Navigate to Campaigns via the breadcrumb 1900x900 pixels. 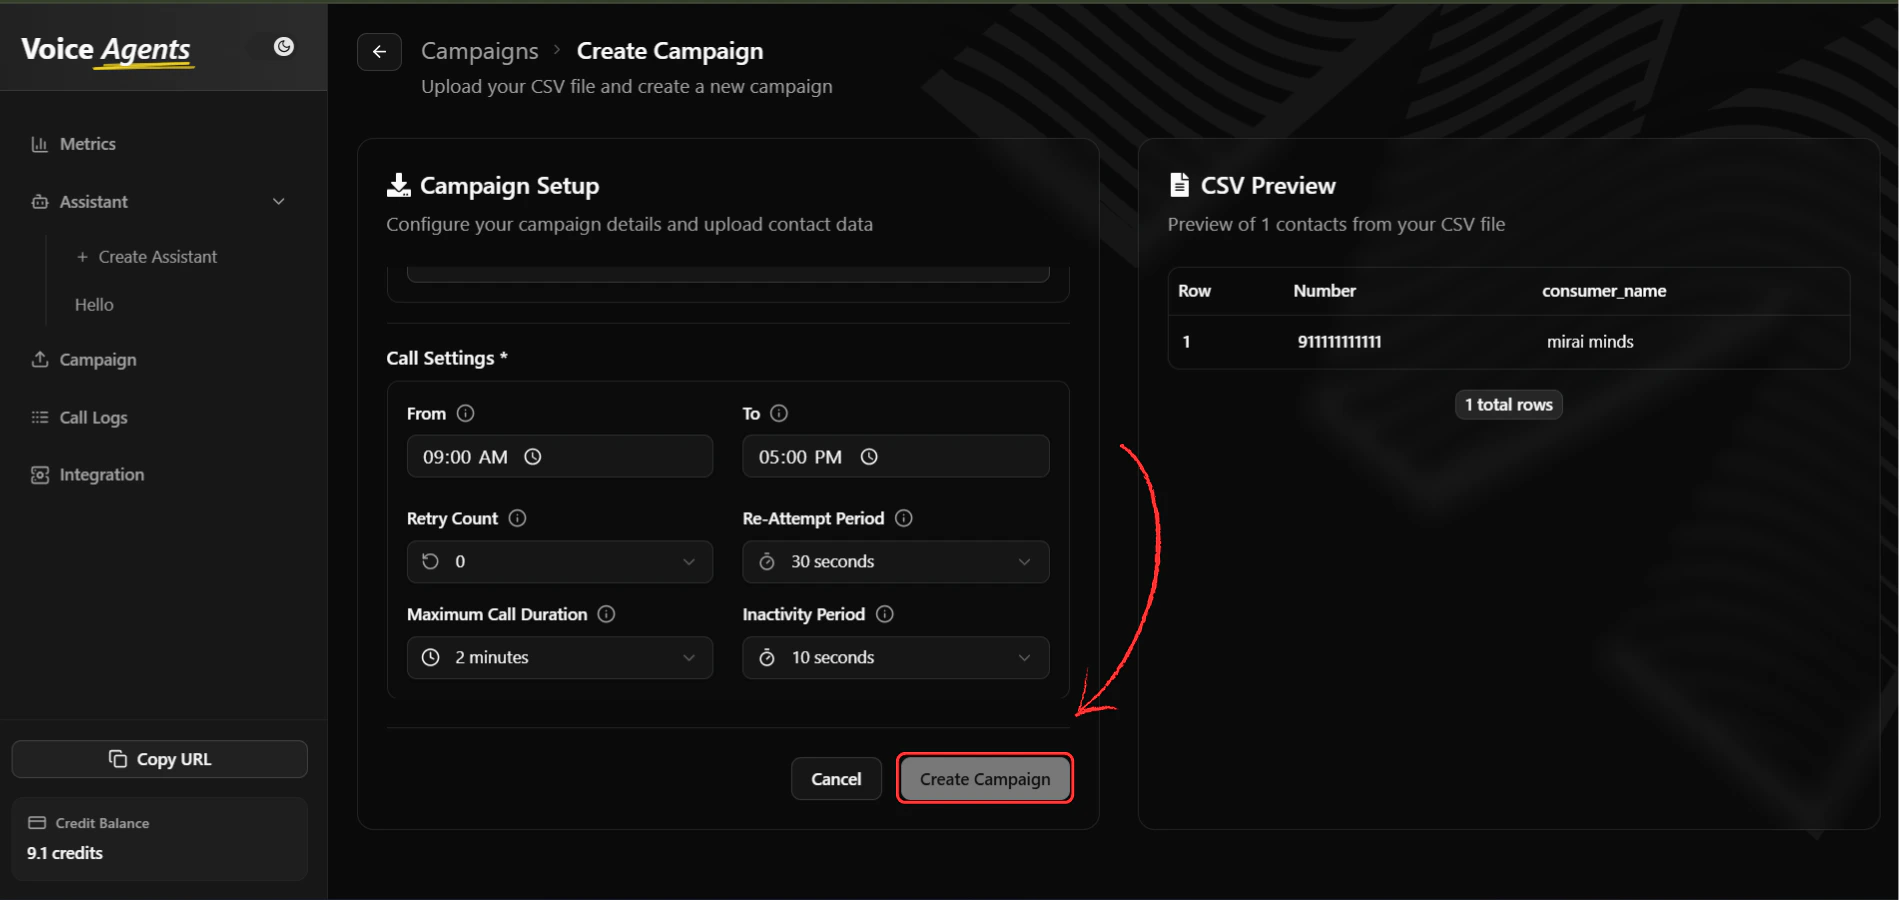point(479,50)
